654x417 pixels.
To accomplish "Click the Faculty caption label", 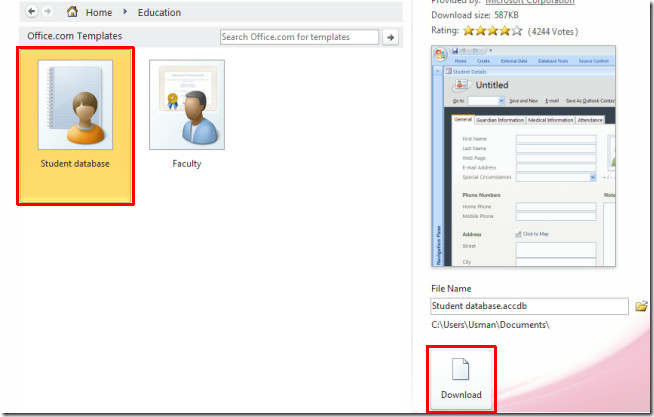I will 187,163.
